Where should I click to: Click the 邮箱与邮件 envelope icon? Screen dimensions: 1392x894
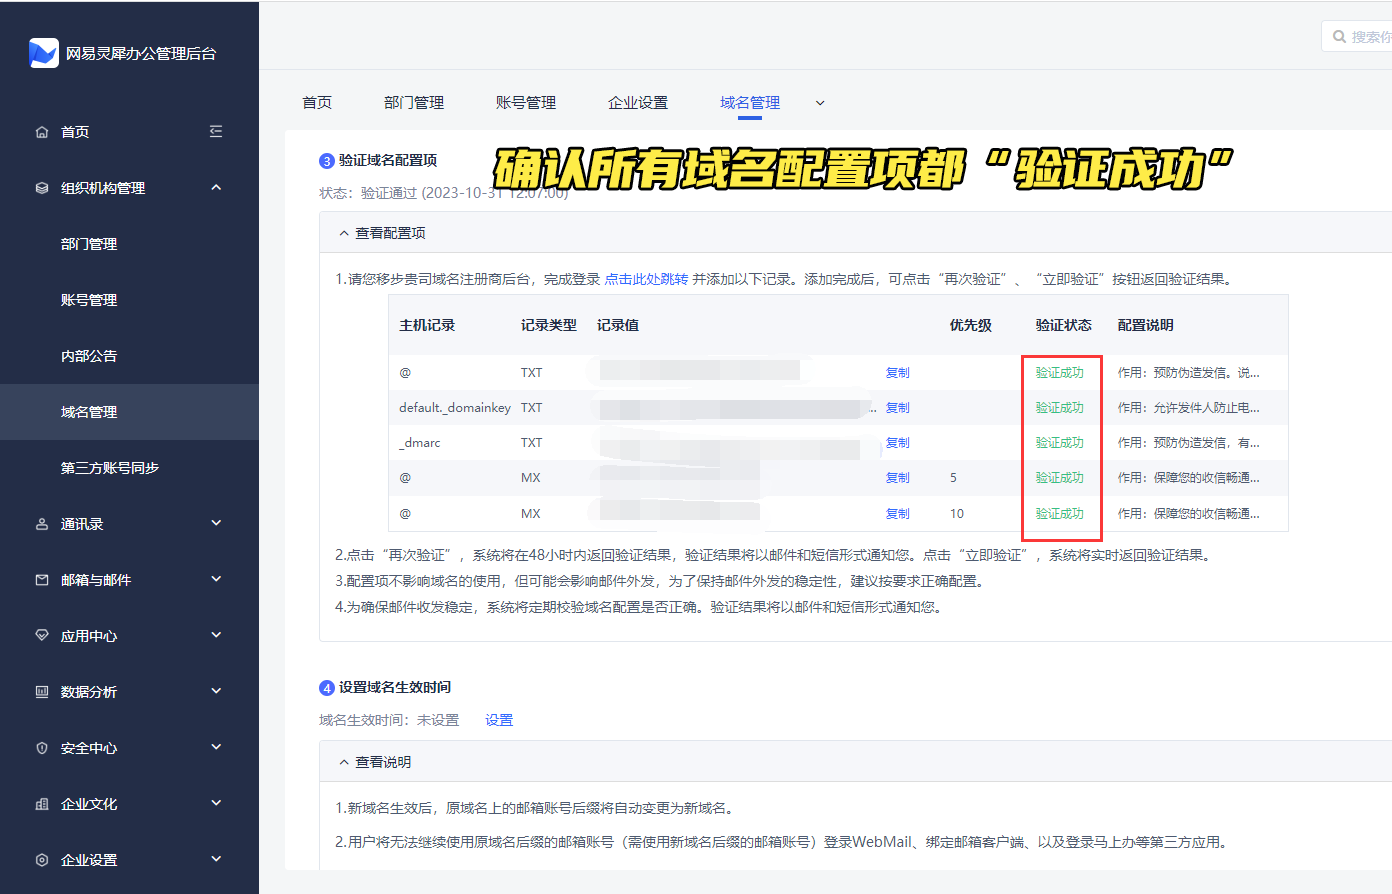tap(42, 580)
